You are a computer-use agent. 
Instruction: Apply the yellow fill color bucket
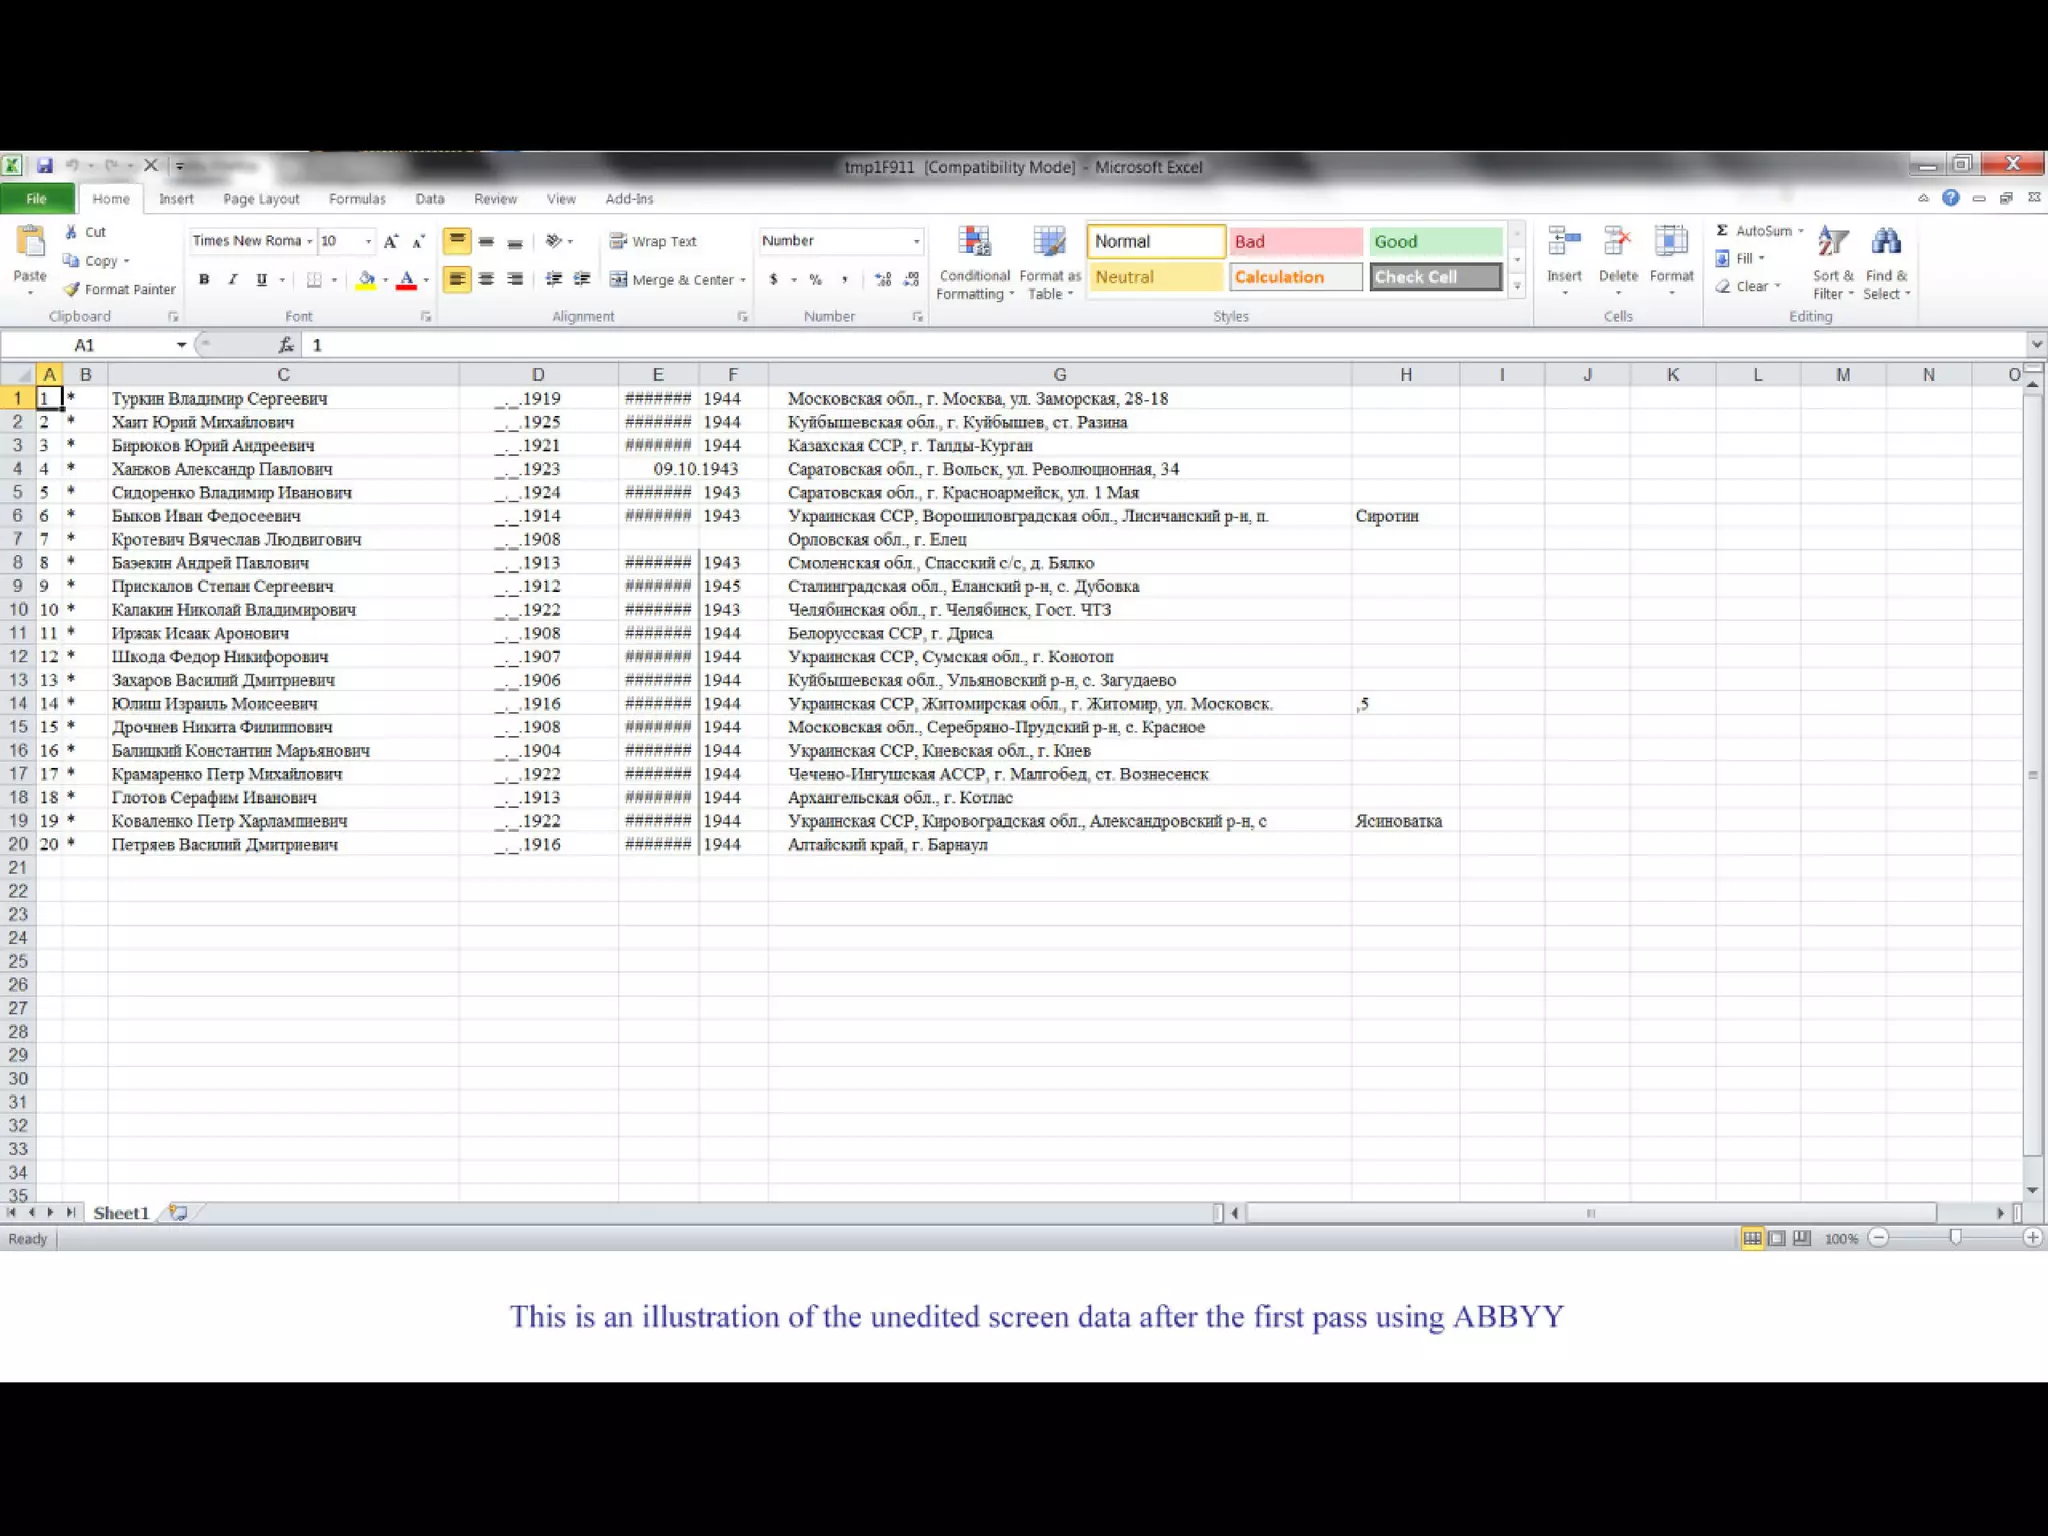tap(366, 280)
